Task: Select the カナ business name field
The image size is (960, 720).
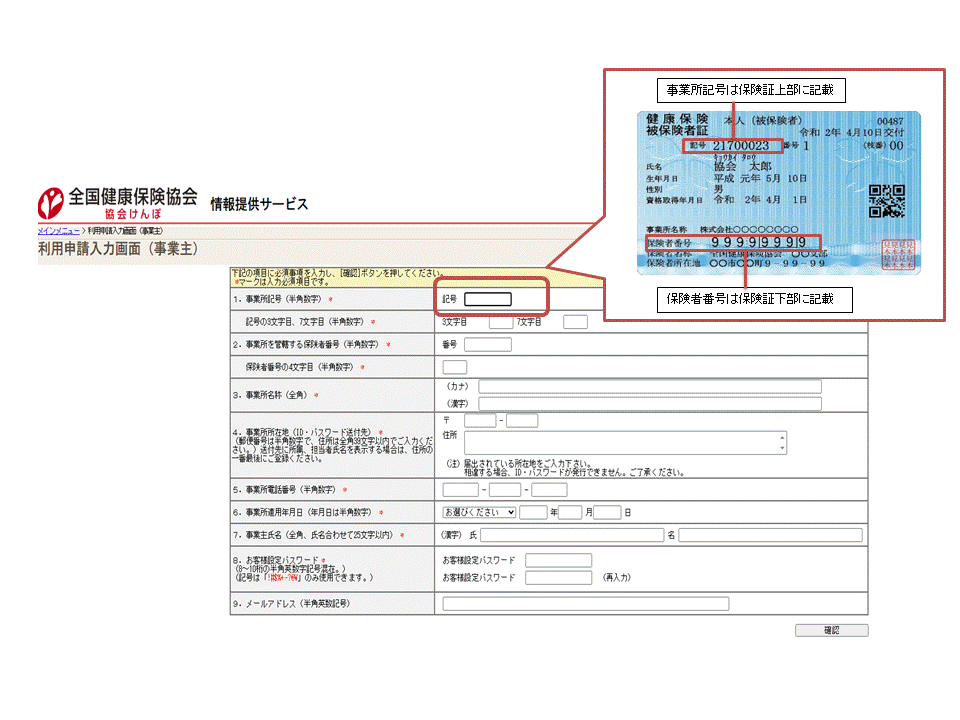Action: tap(650, 386)
